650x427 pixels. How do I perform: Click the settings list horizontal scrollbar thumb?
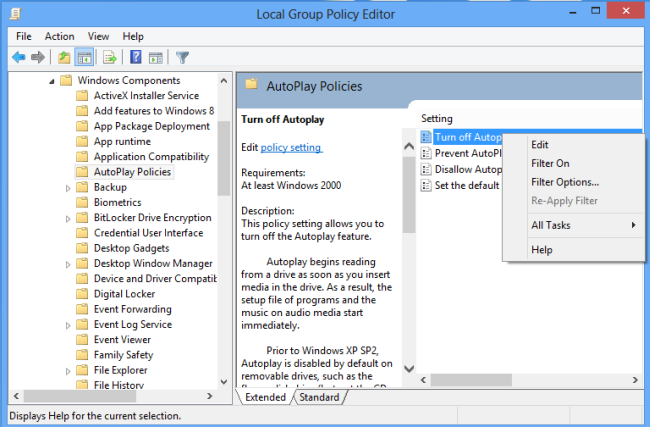471,380
